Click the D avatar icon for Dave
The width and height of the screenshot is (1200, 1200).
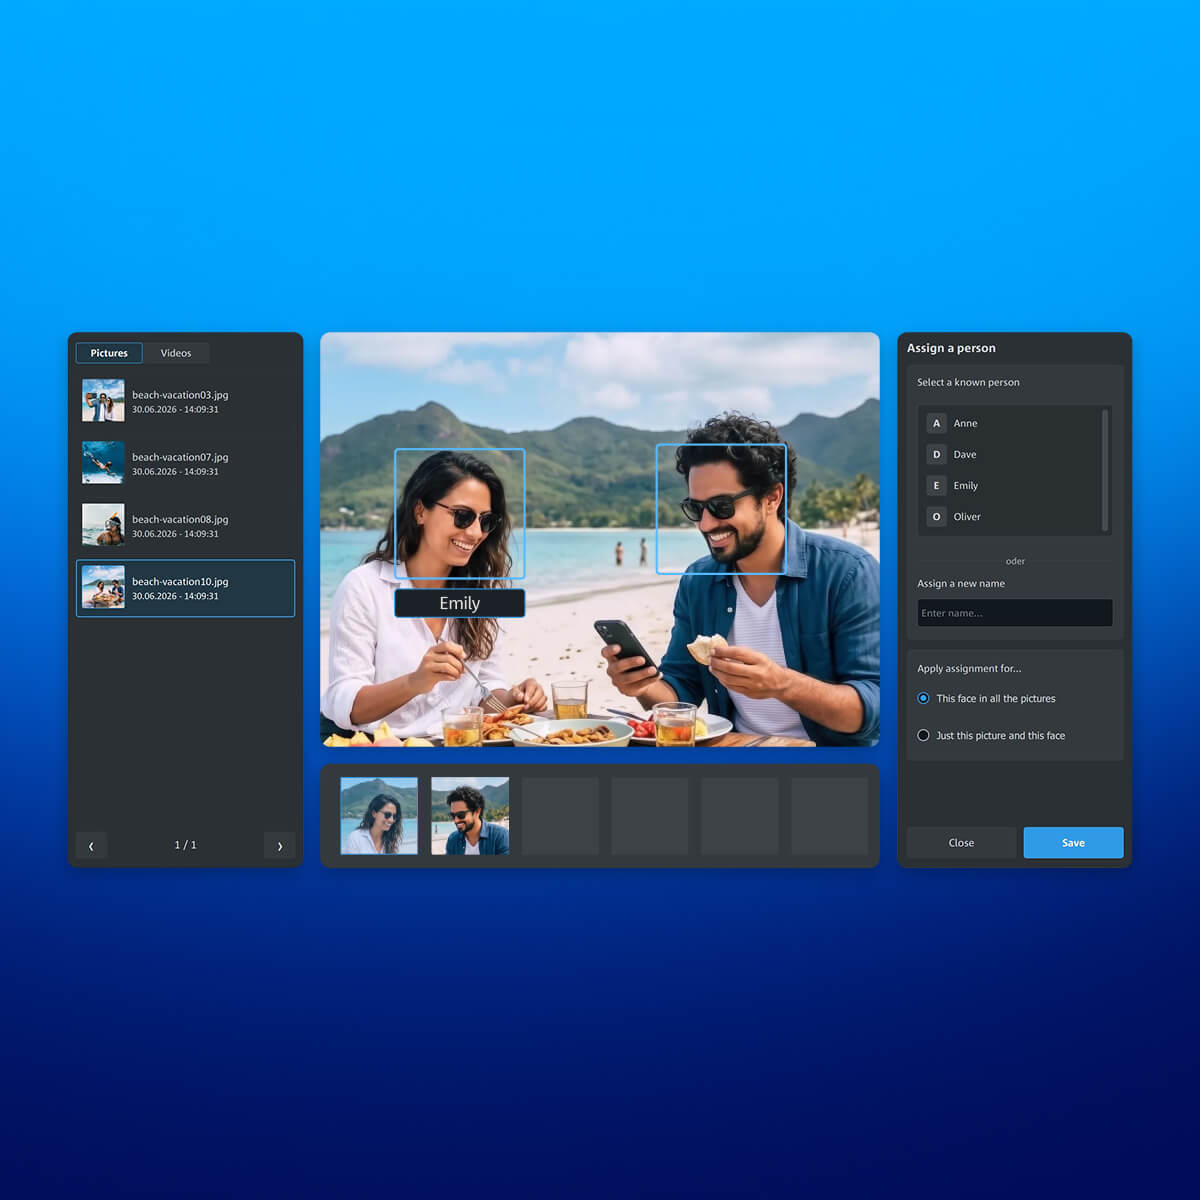tap(936, 454)
